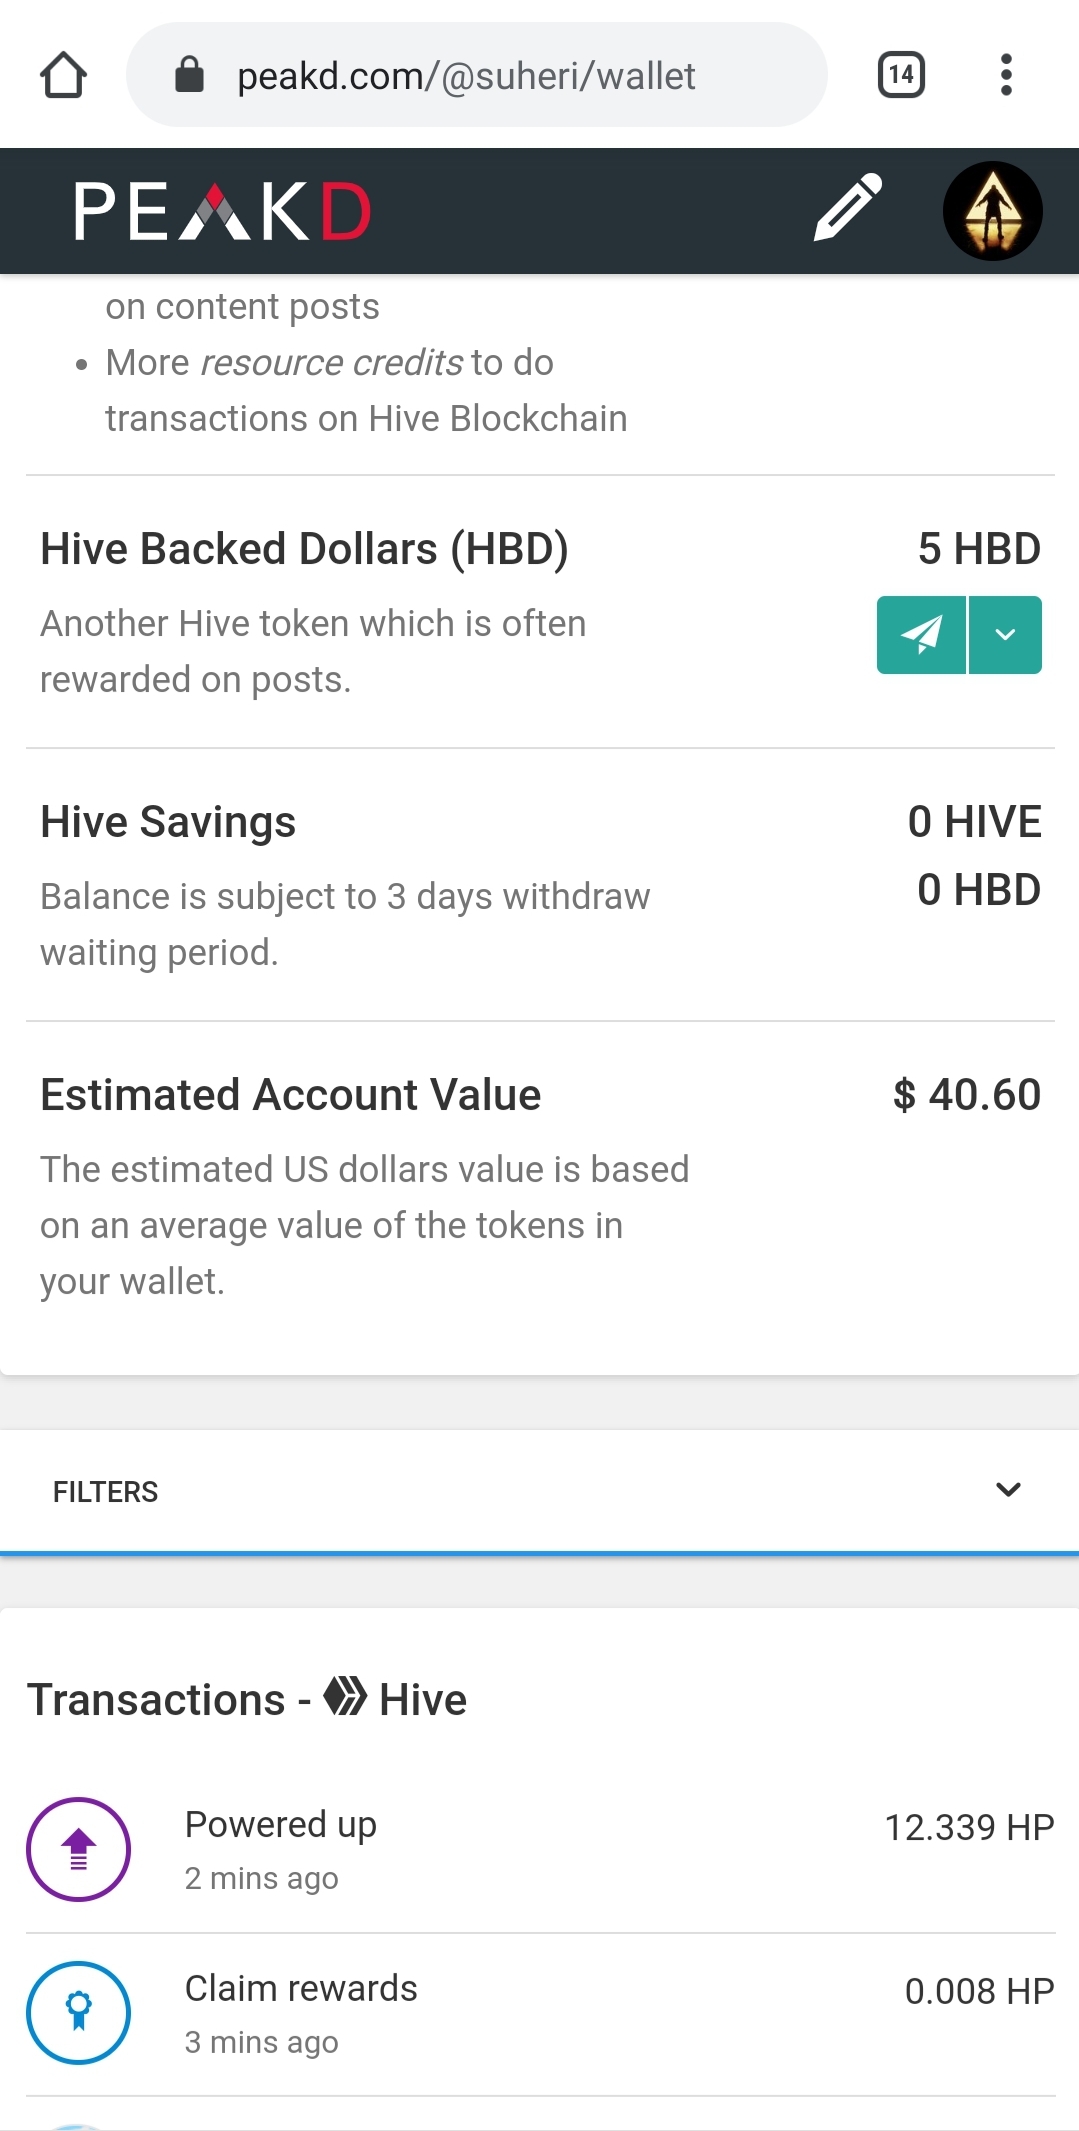Send HBD with the paper plane button

(921, 635)
